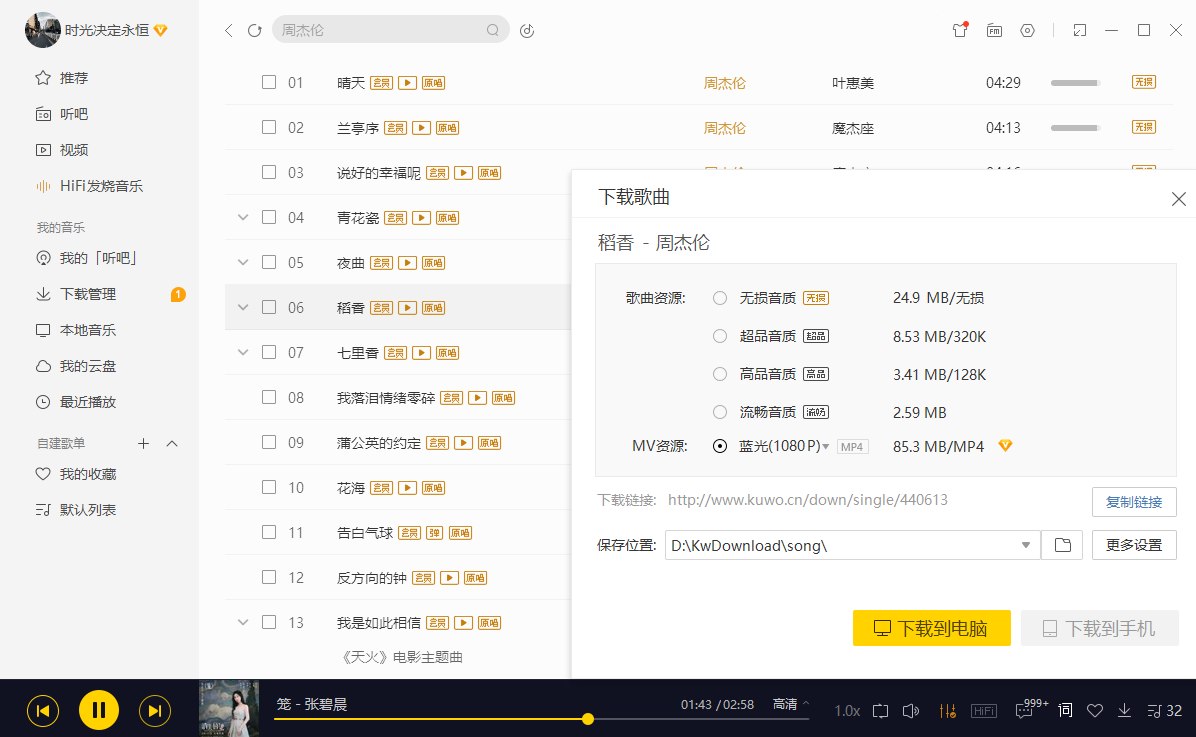
Task: Click the 更多设置 button
Action: pos(1133,546)
